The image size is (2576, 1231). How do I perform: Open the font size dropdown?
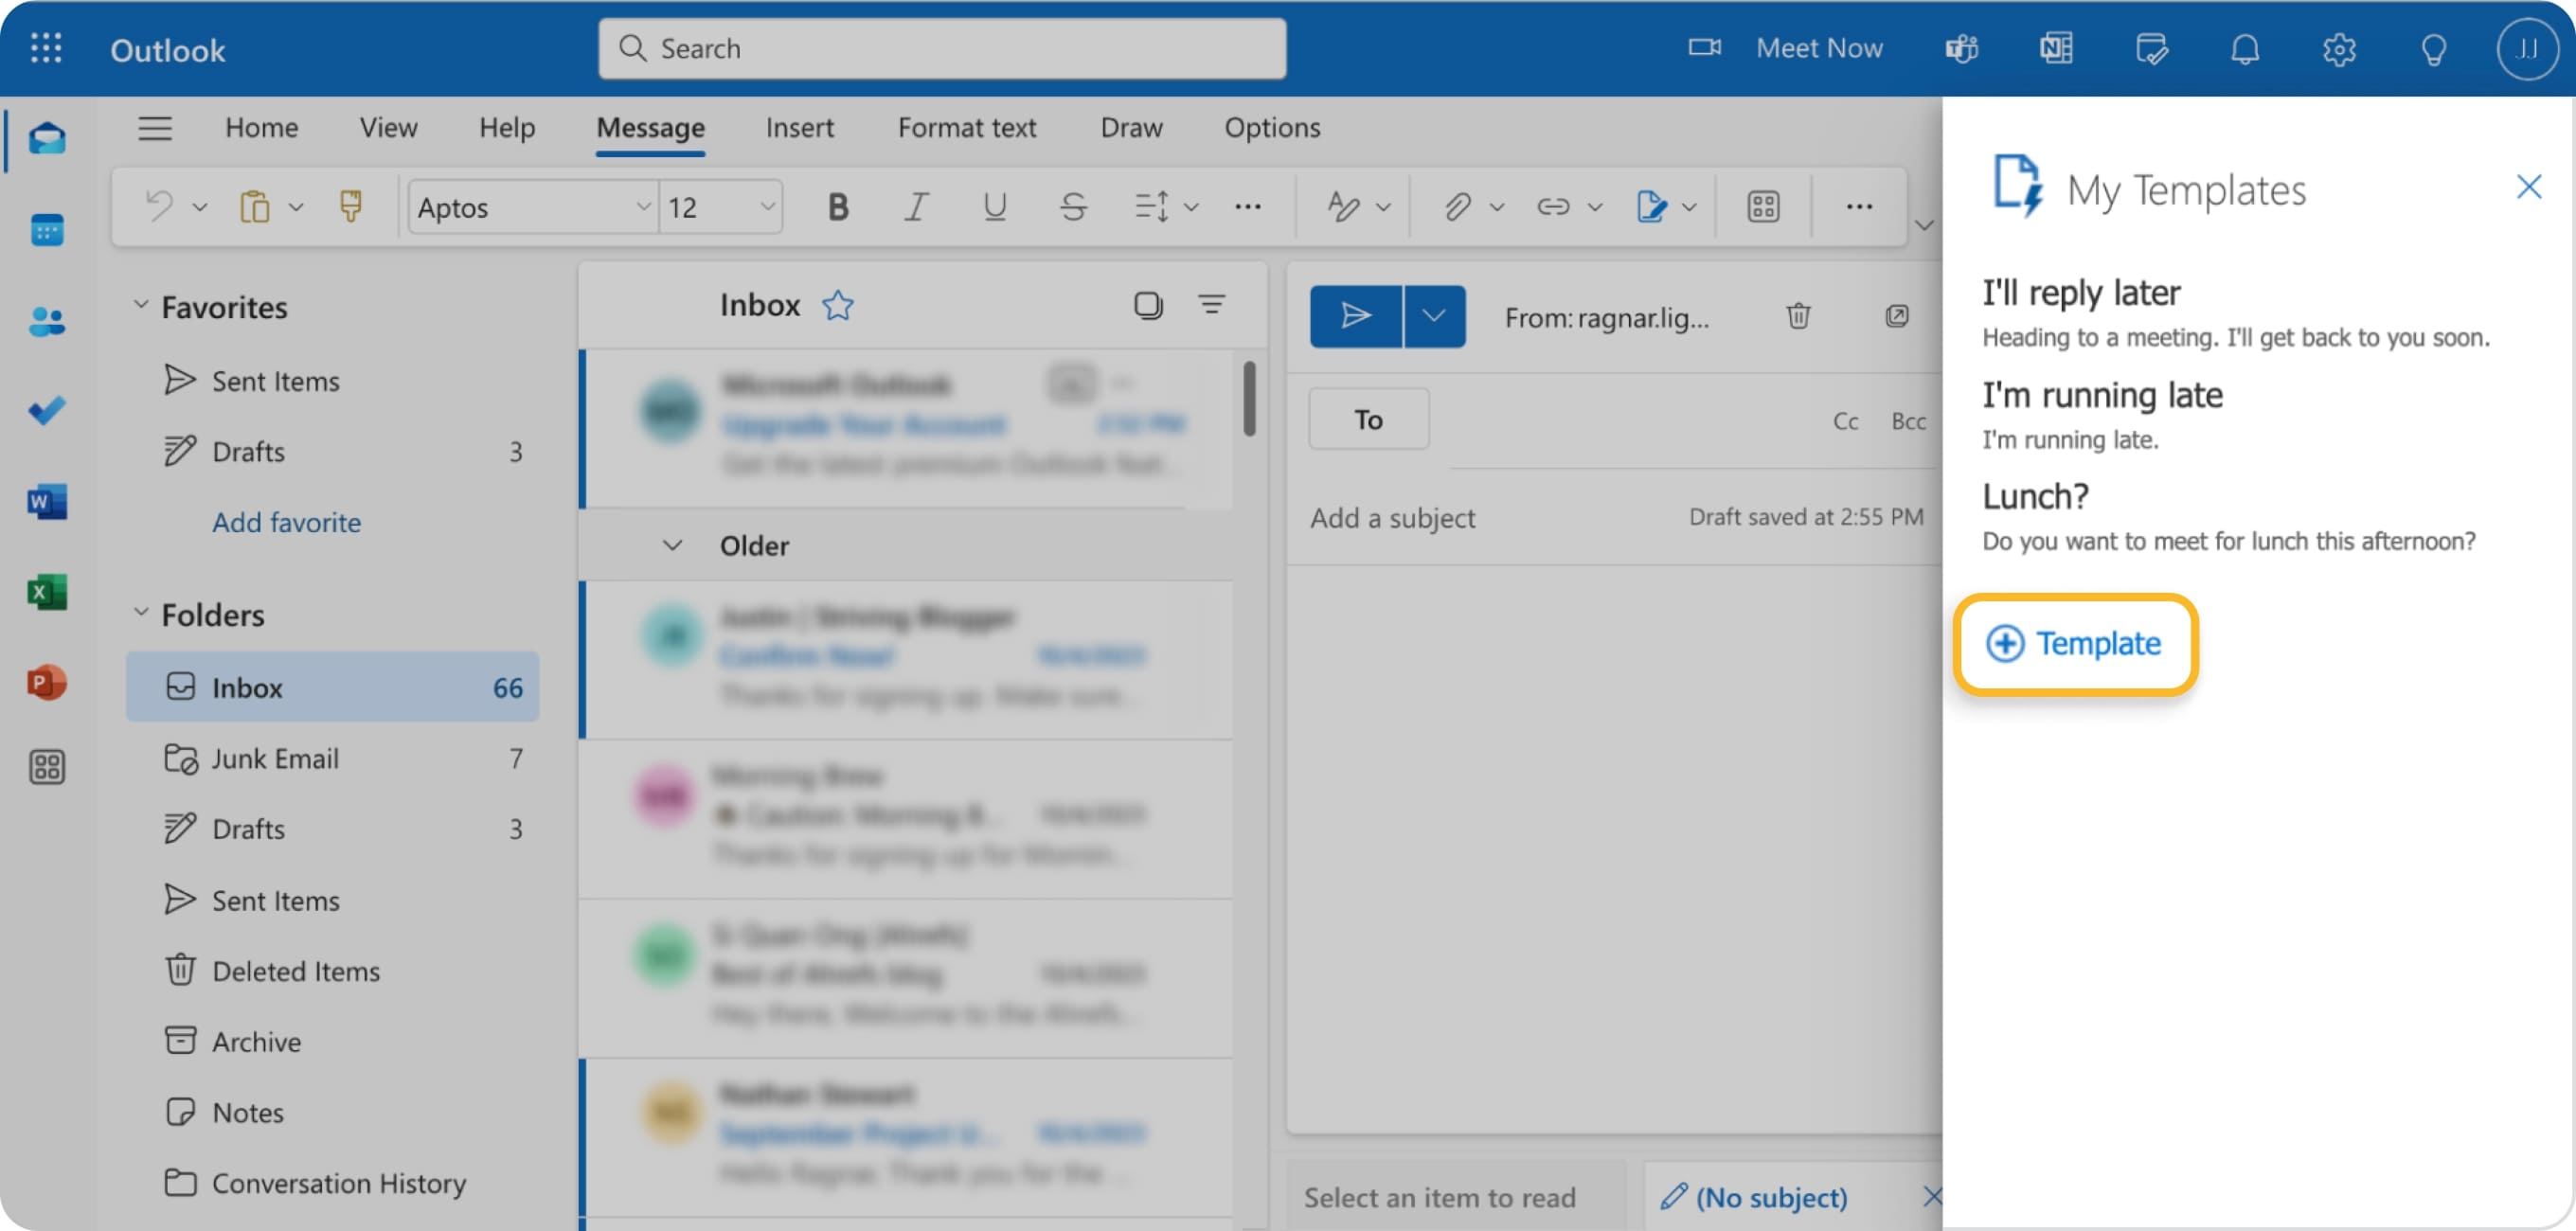pos(766,207)
